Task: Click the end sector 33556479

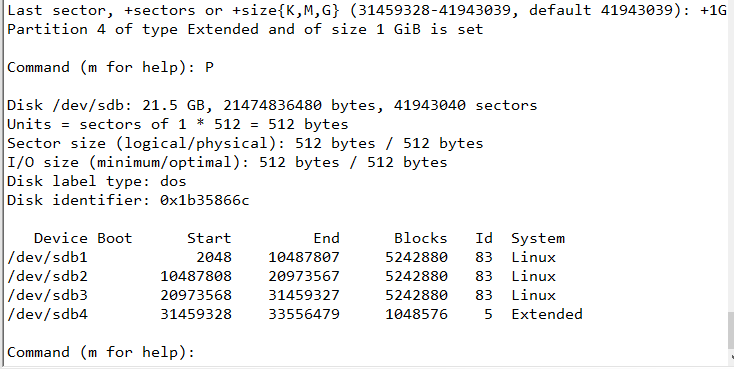Action: [x=304, y=314]
